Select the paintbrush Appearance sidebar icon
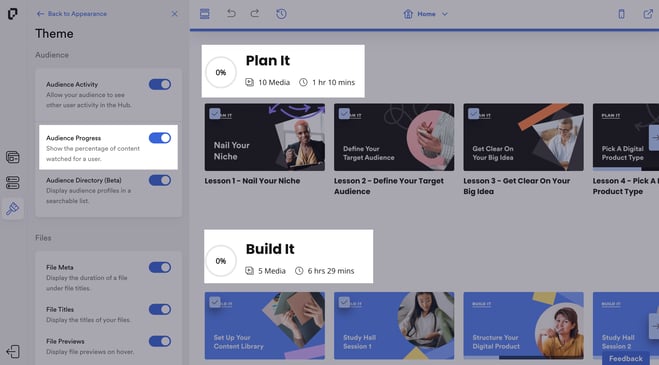659x365 pixels. (13, 209)
